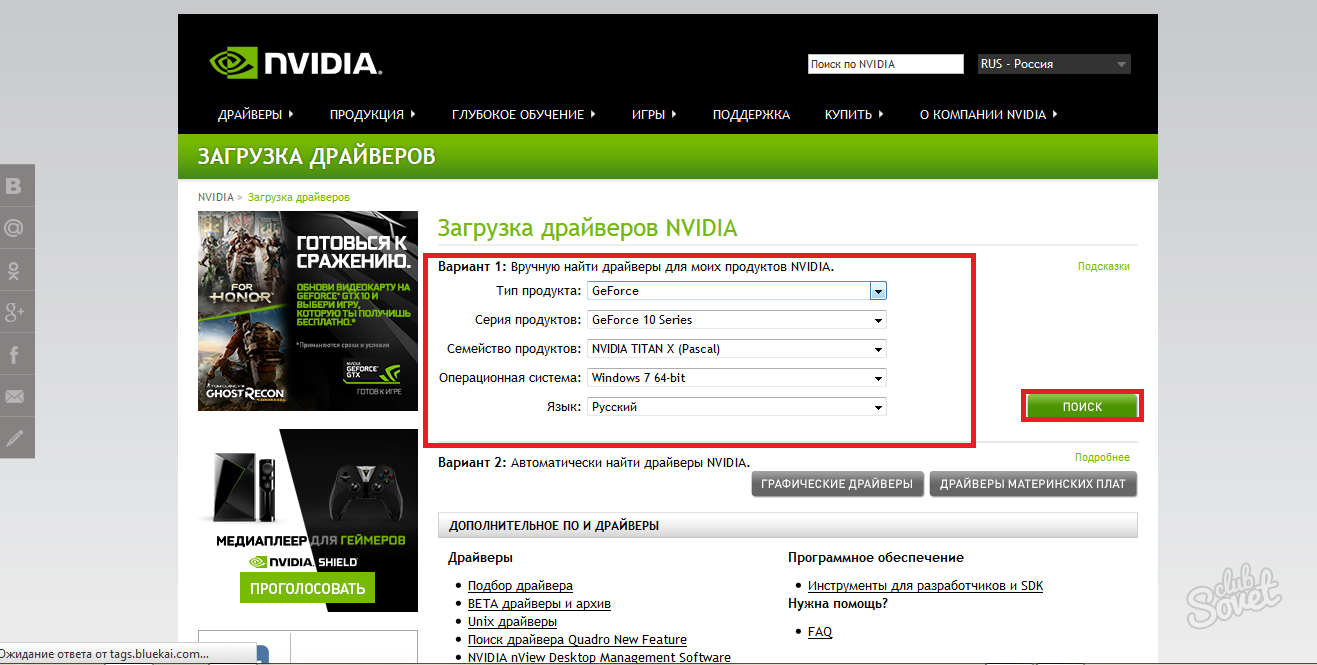This screenshot has height=665, width=1317.
Task: Open the Операционная система dropdown
Action: 737,378
